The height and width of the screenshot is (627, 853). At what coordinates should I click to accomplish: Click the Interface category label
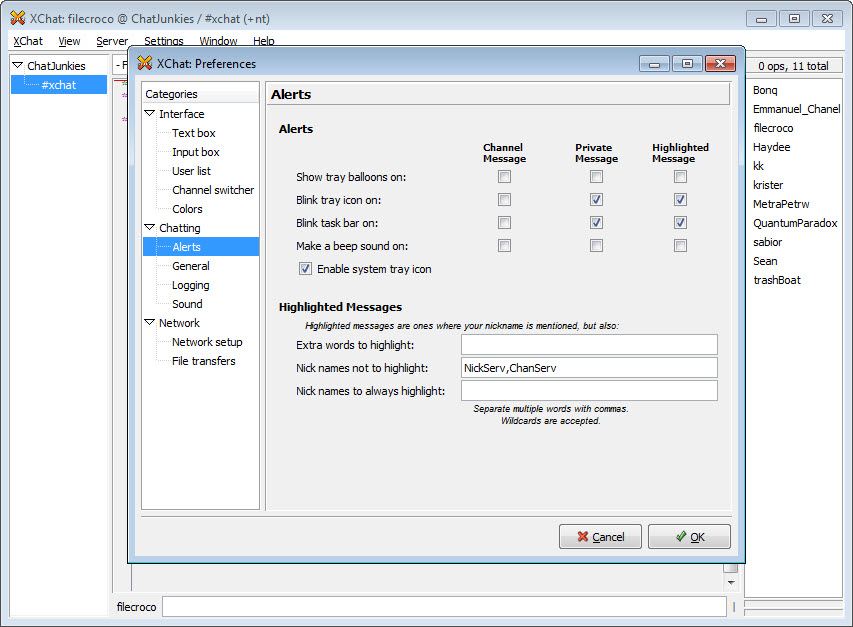[x=182, y=114]
